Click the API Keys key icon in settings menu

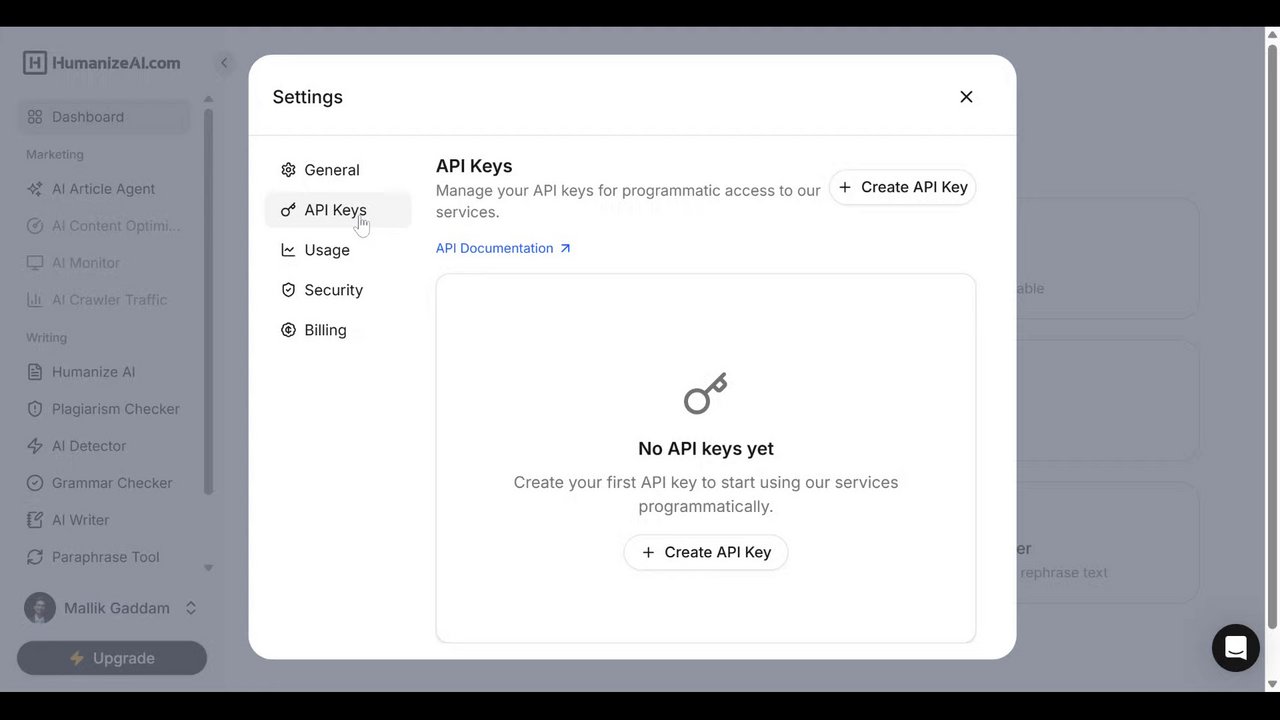click(x=288, y=210)
